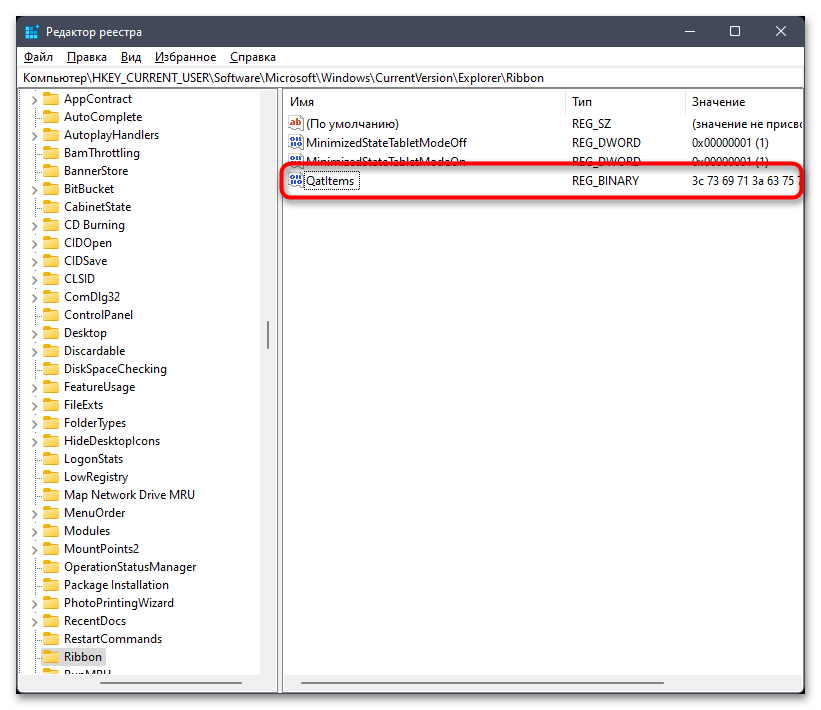Click the key tree horizontal scrollbar
Viewport: 821px width, 710px height.
pos(171,683)
